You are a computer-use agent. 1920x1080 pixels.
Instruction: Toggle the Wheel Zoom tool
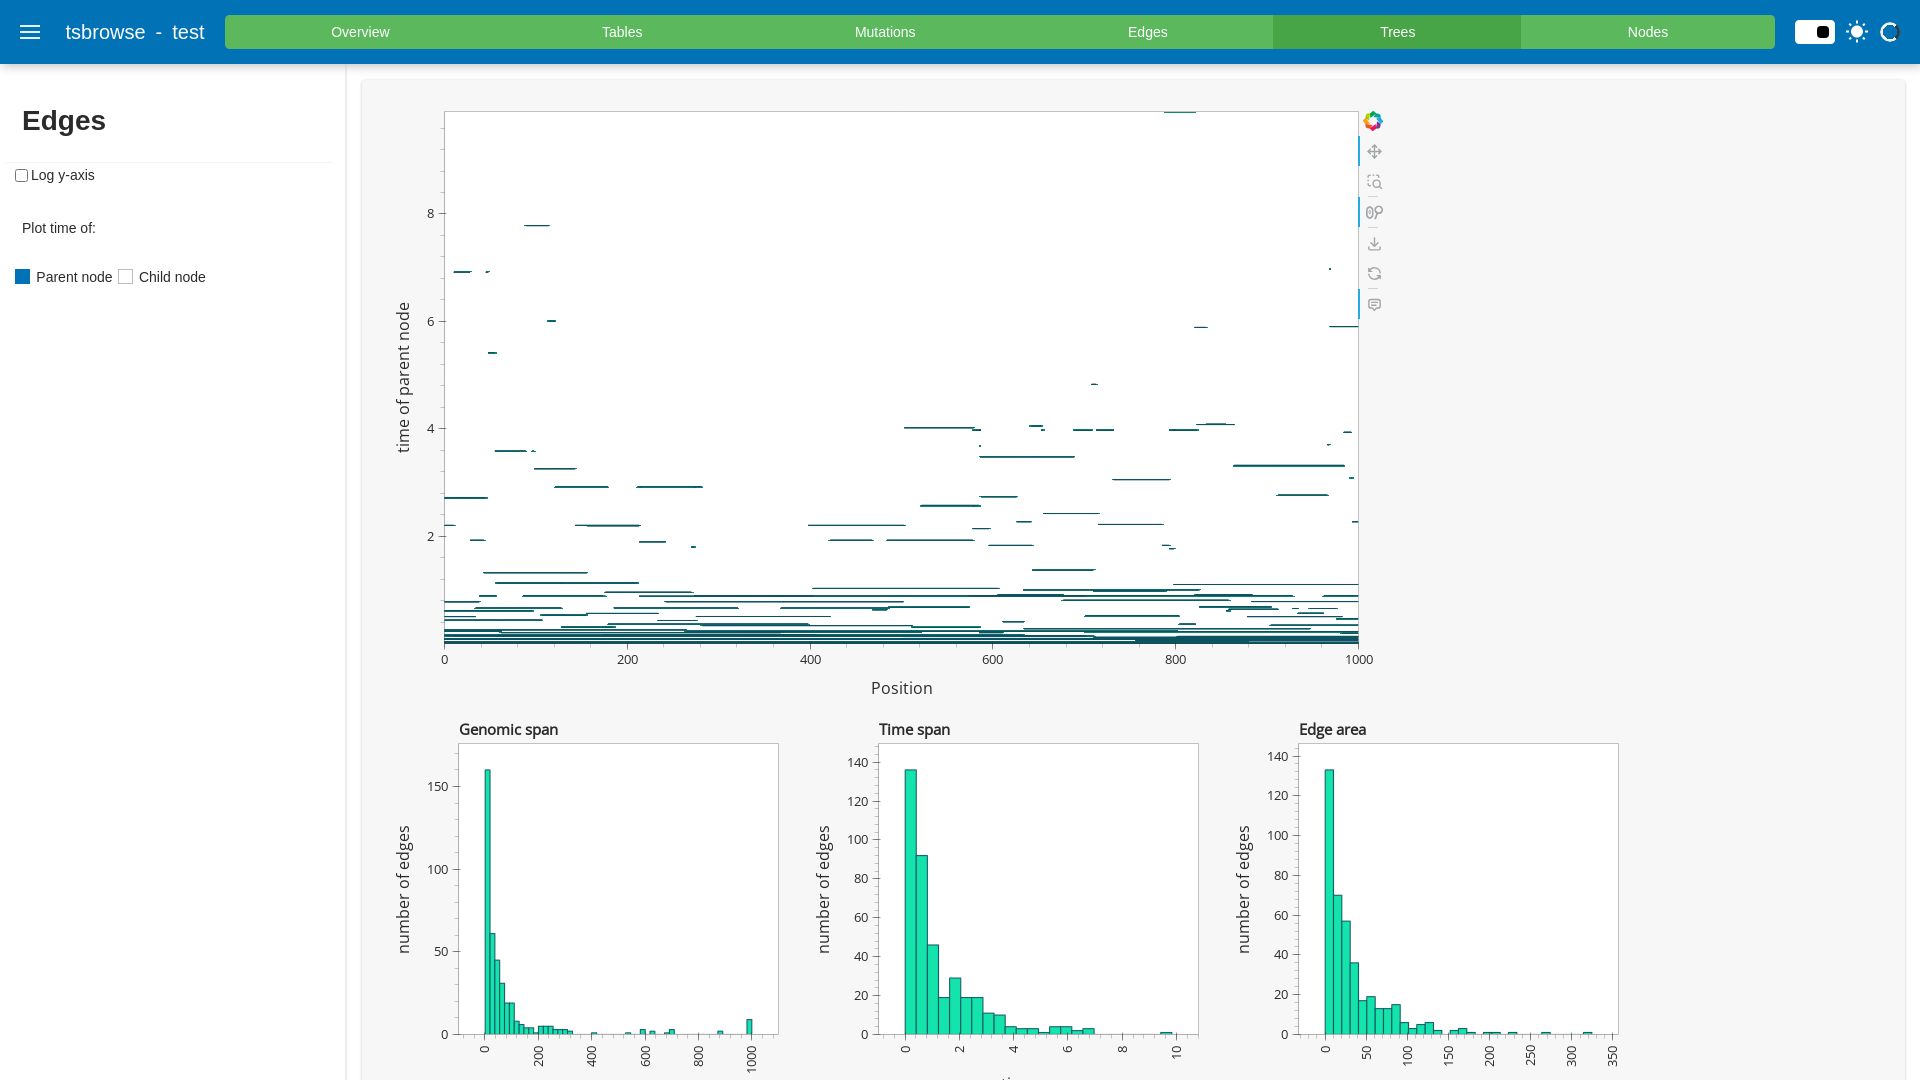coord(1374,213)
